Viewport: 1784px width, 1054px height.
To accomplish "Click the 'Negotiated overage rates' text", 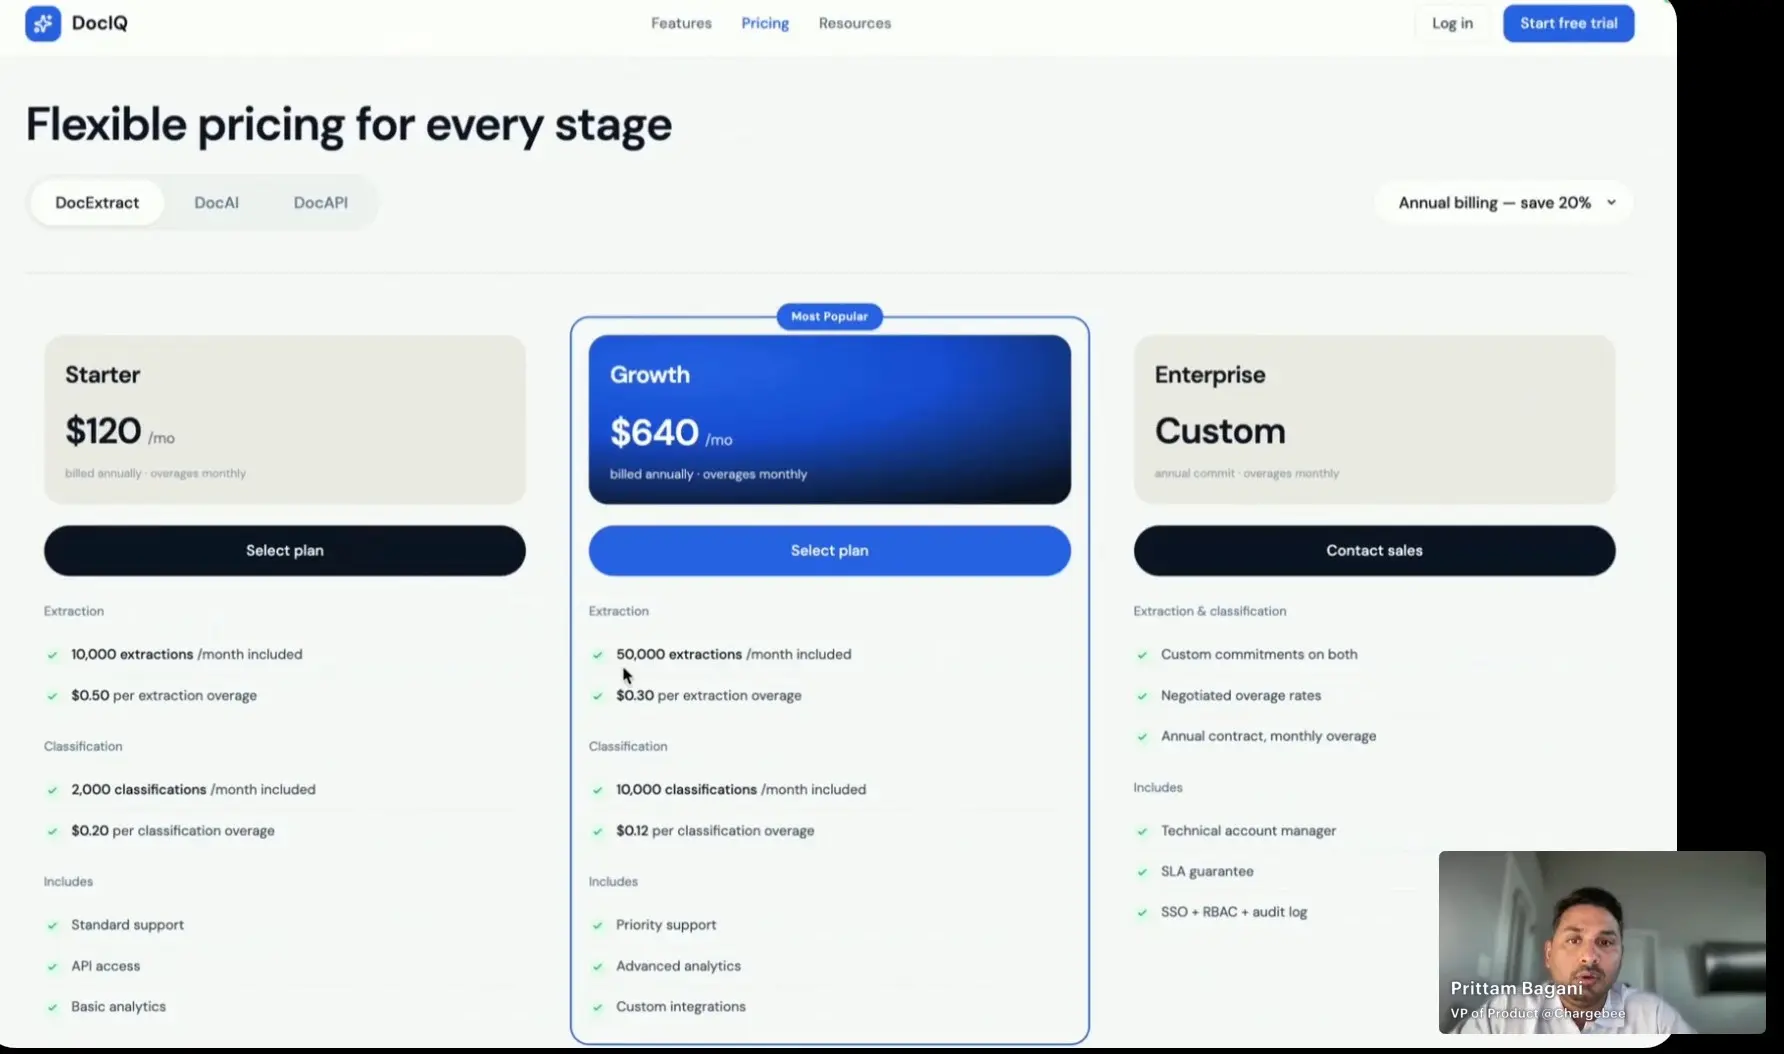I will (x=1241, y=695).
